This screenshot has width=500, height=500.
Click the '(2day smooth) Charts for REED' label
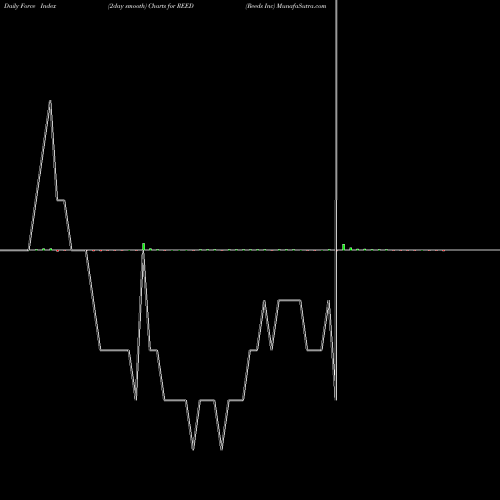pos(151,6)
